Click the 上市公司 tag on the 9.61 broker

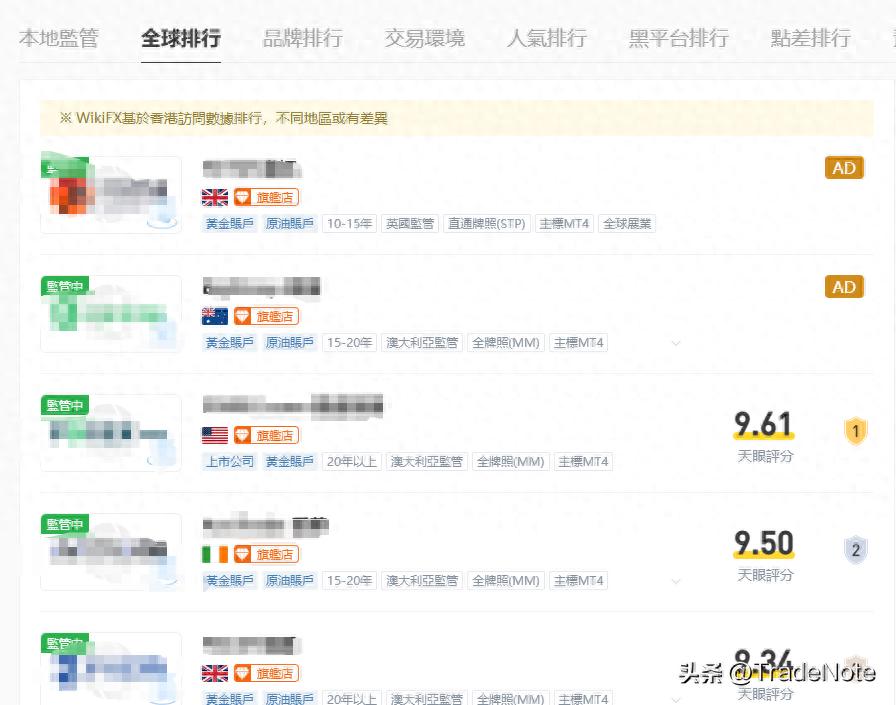(231, 461)
